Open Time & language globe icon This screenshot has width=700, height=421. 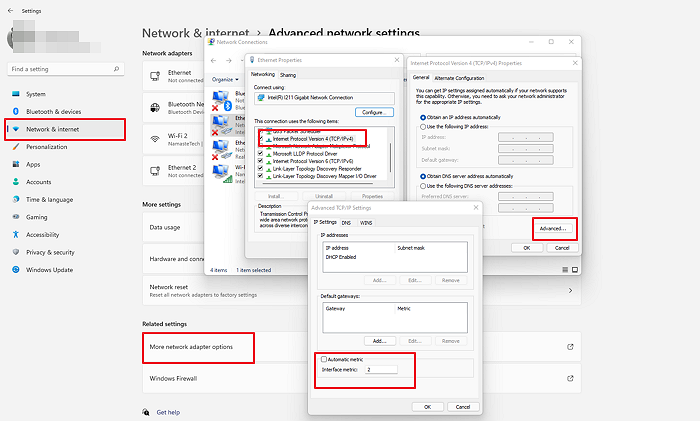point(16,199)
